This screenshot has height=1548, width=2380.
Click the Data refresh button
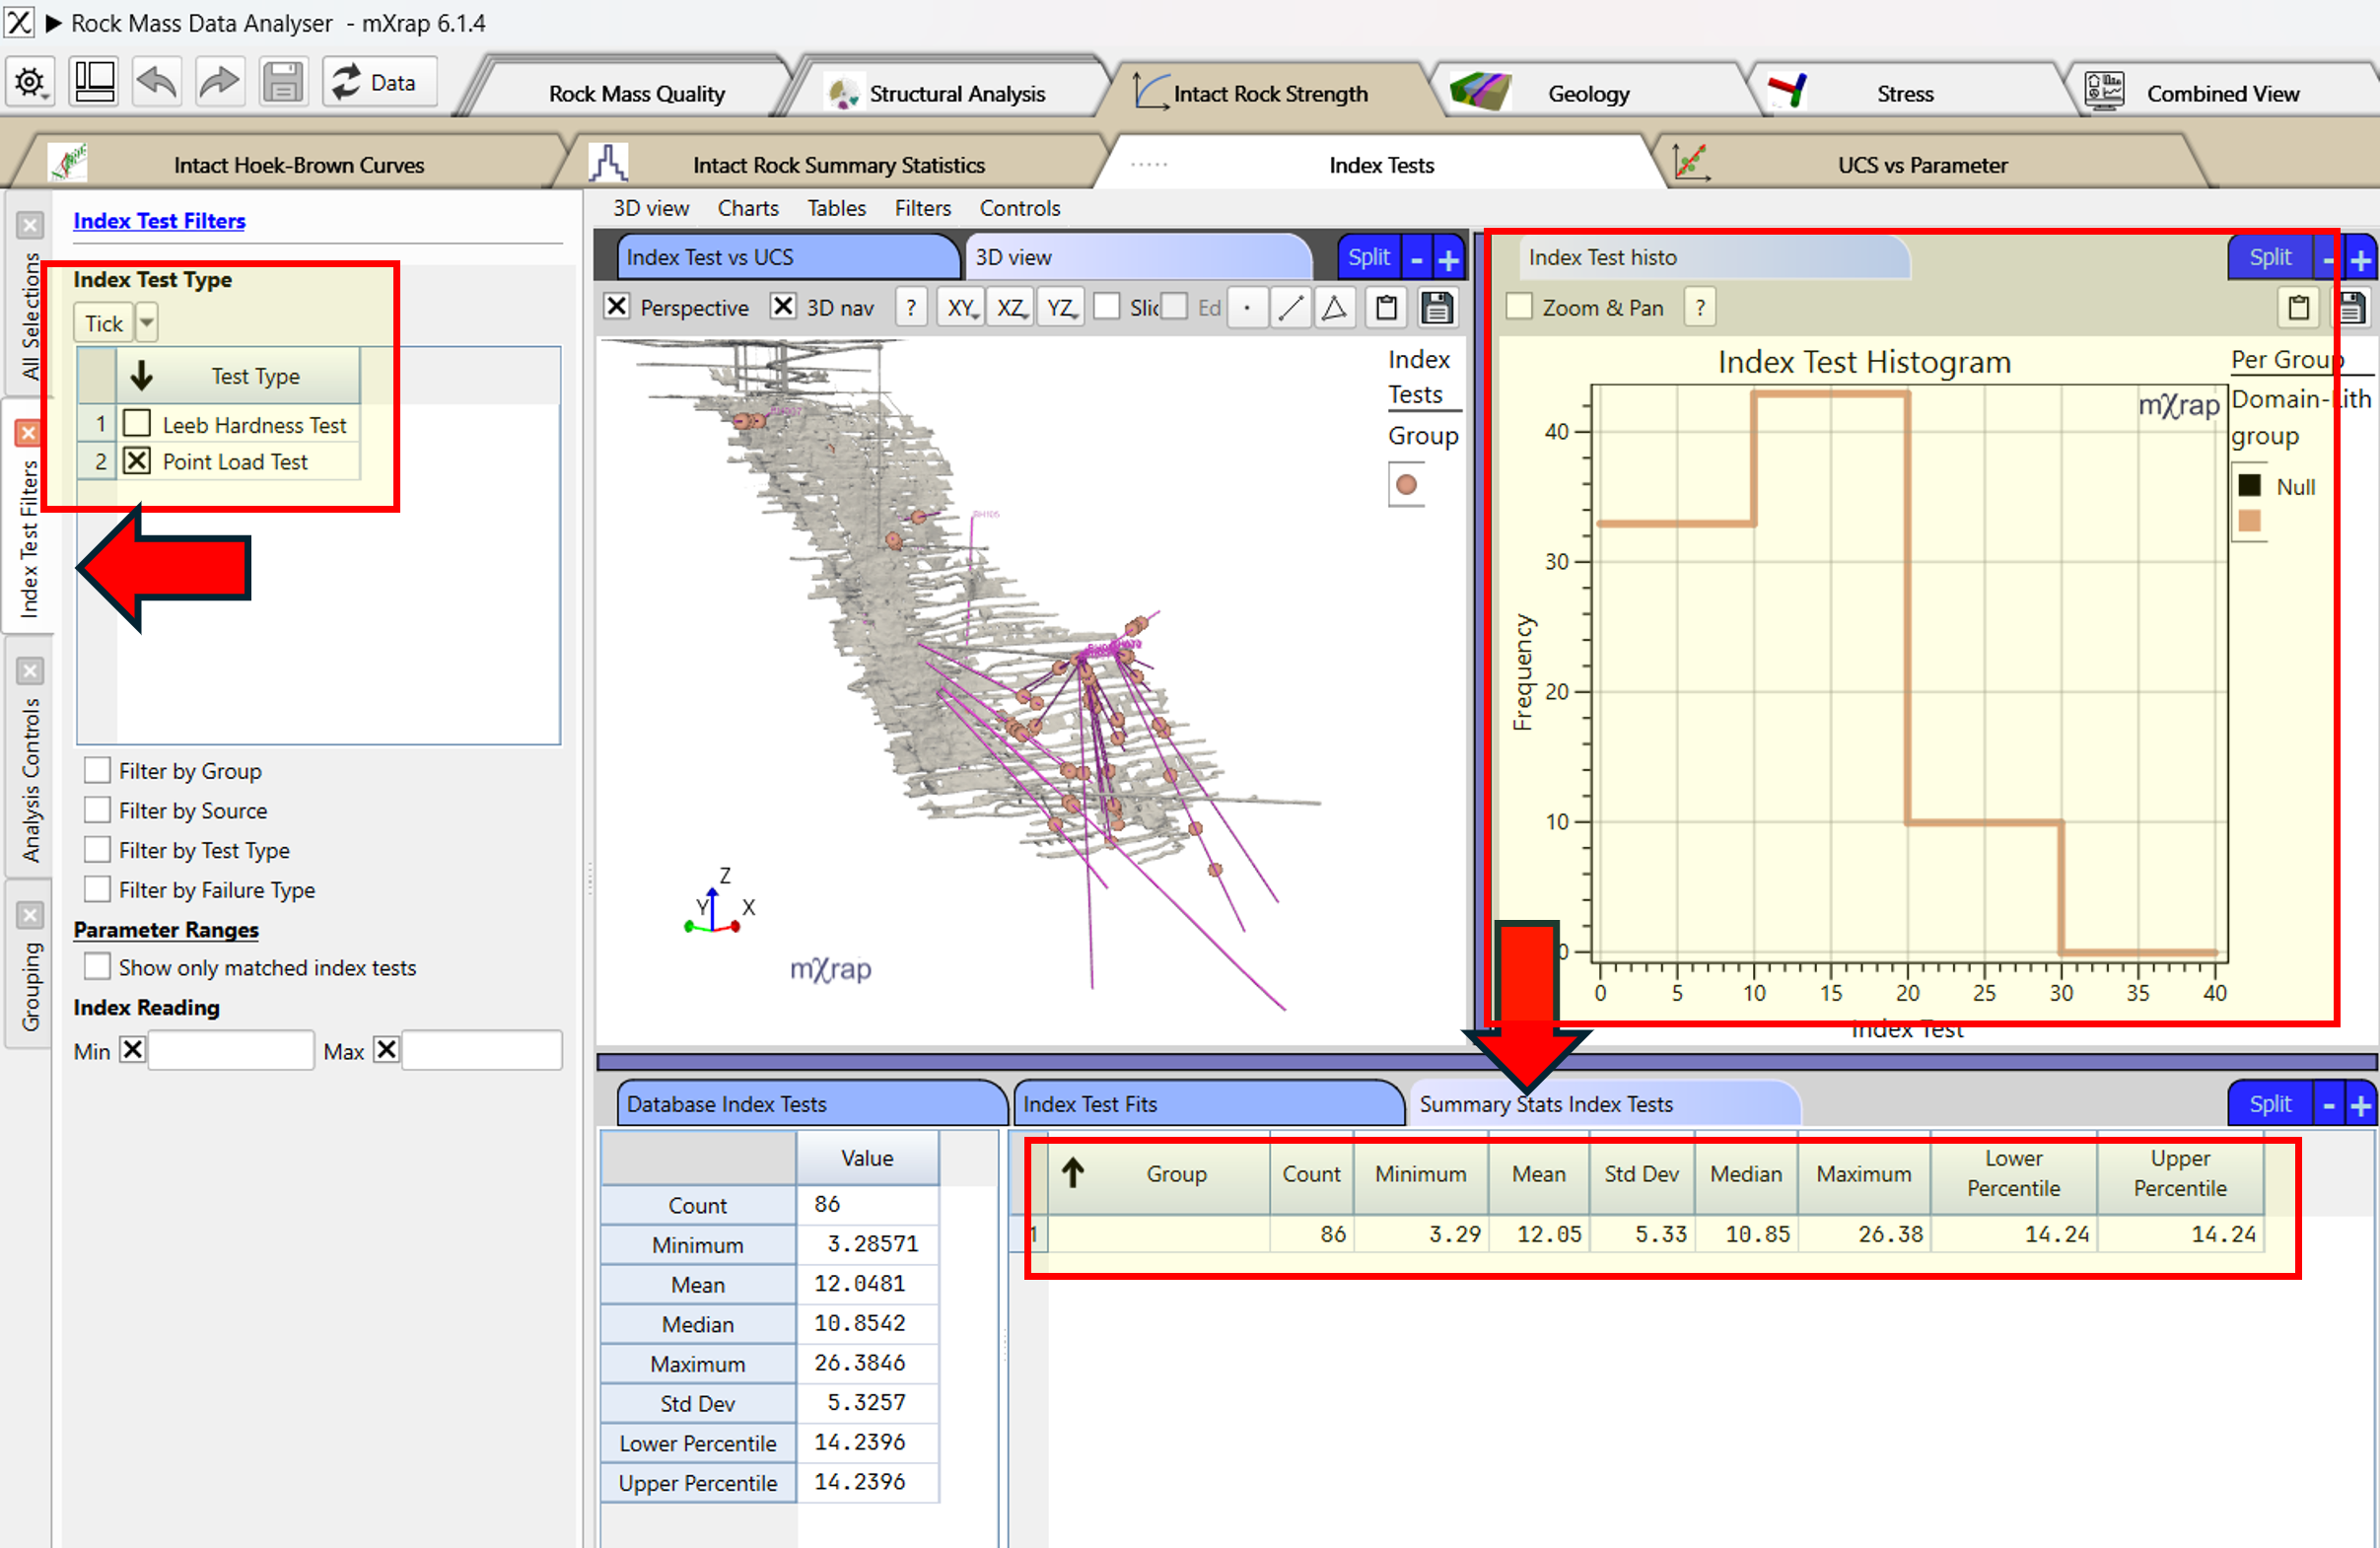(x=378, y=82)
